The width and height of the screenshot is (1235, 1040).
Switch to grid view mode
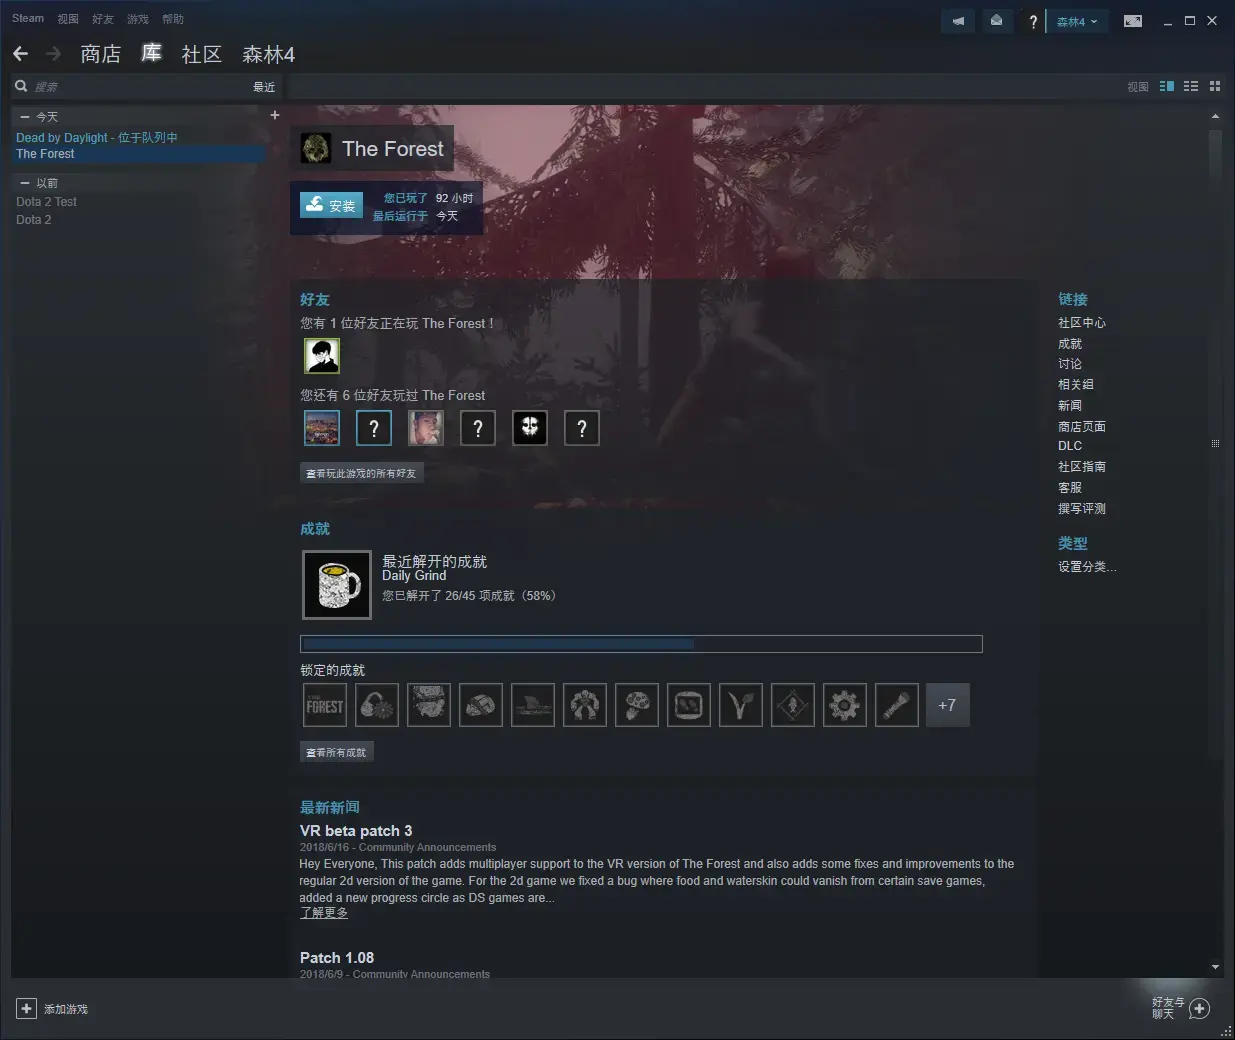tap(1215, 86)
